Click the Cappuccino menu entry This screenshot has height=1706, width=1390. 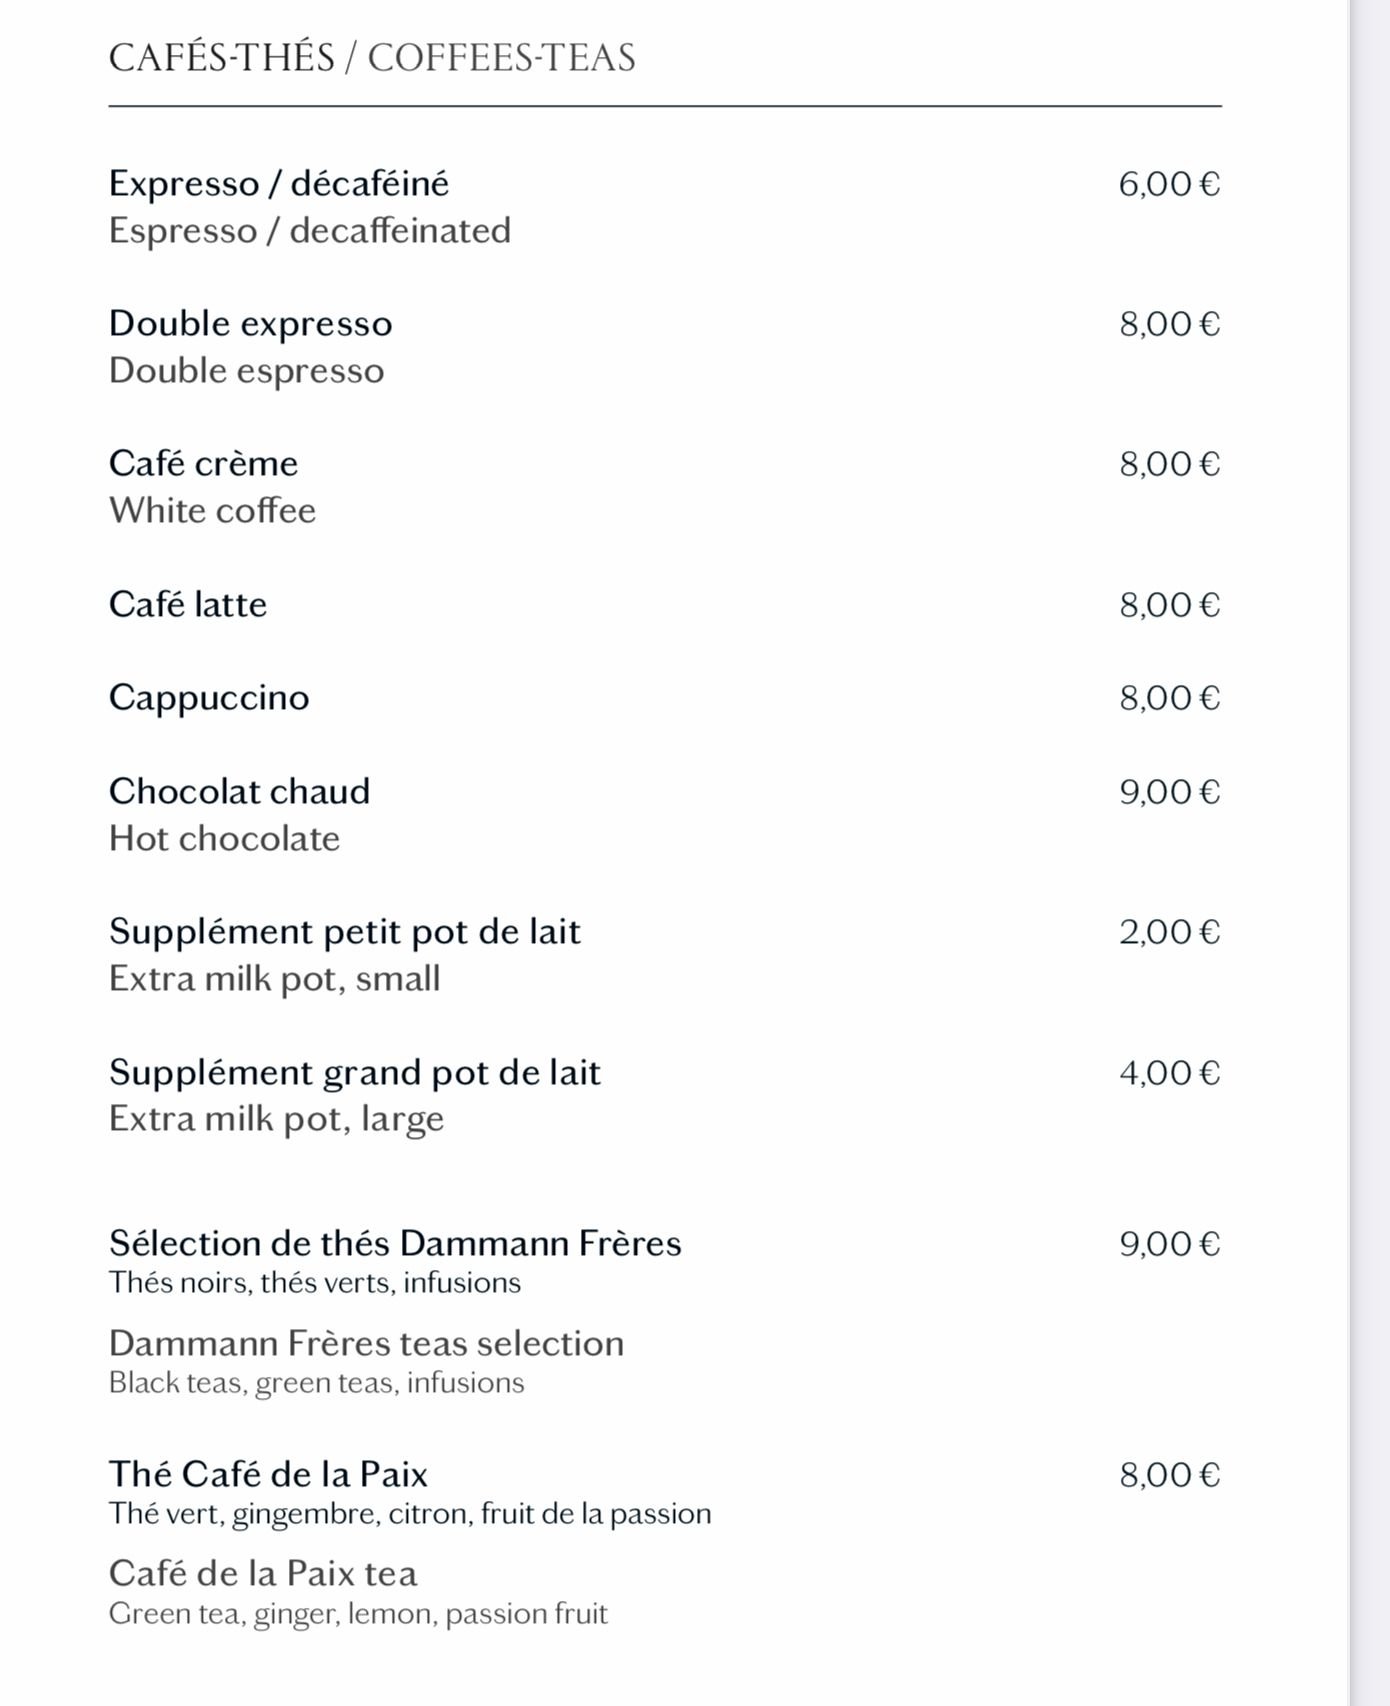pos(209,698)
